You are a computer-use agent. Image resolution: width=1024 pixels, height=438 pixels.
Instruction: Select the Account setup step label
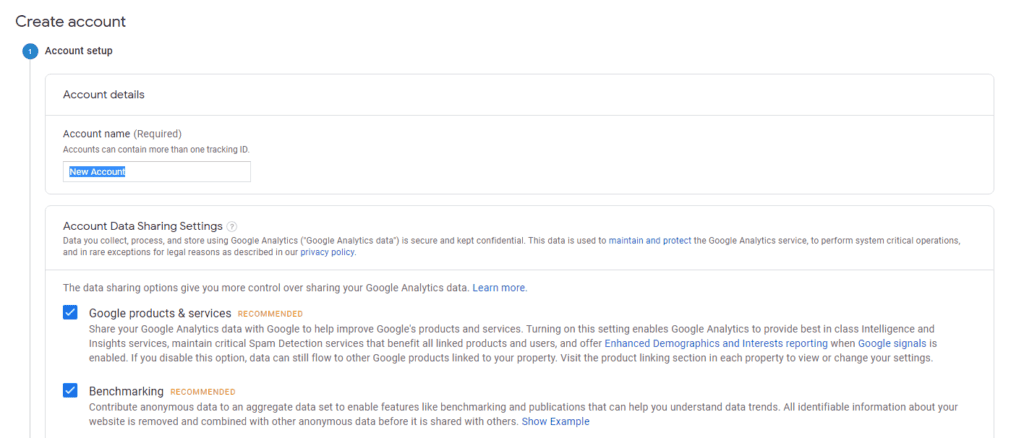point(79,51)
